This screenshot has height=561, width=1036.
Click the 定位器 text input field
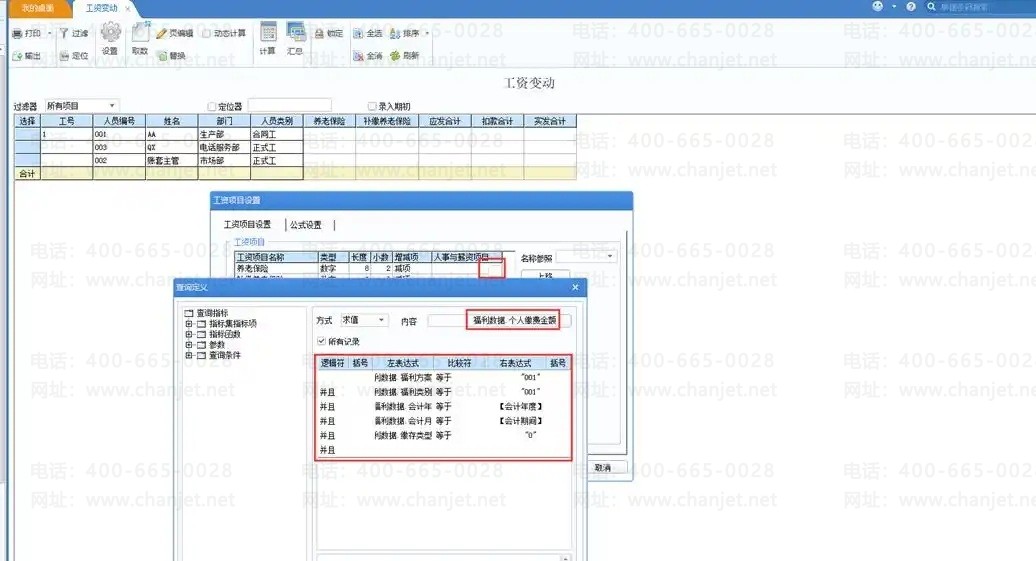(x=289, y=105)
